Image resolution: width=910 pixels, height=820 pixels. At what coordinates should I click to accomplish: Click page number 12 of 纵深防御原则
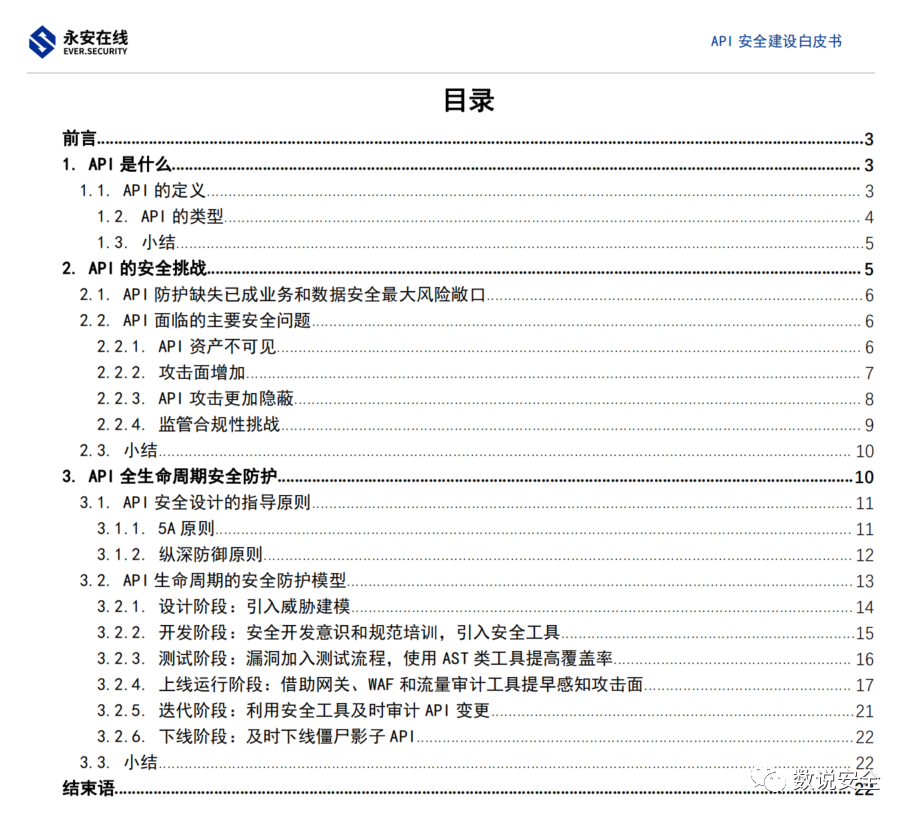coord(865,555)
